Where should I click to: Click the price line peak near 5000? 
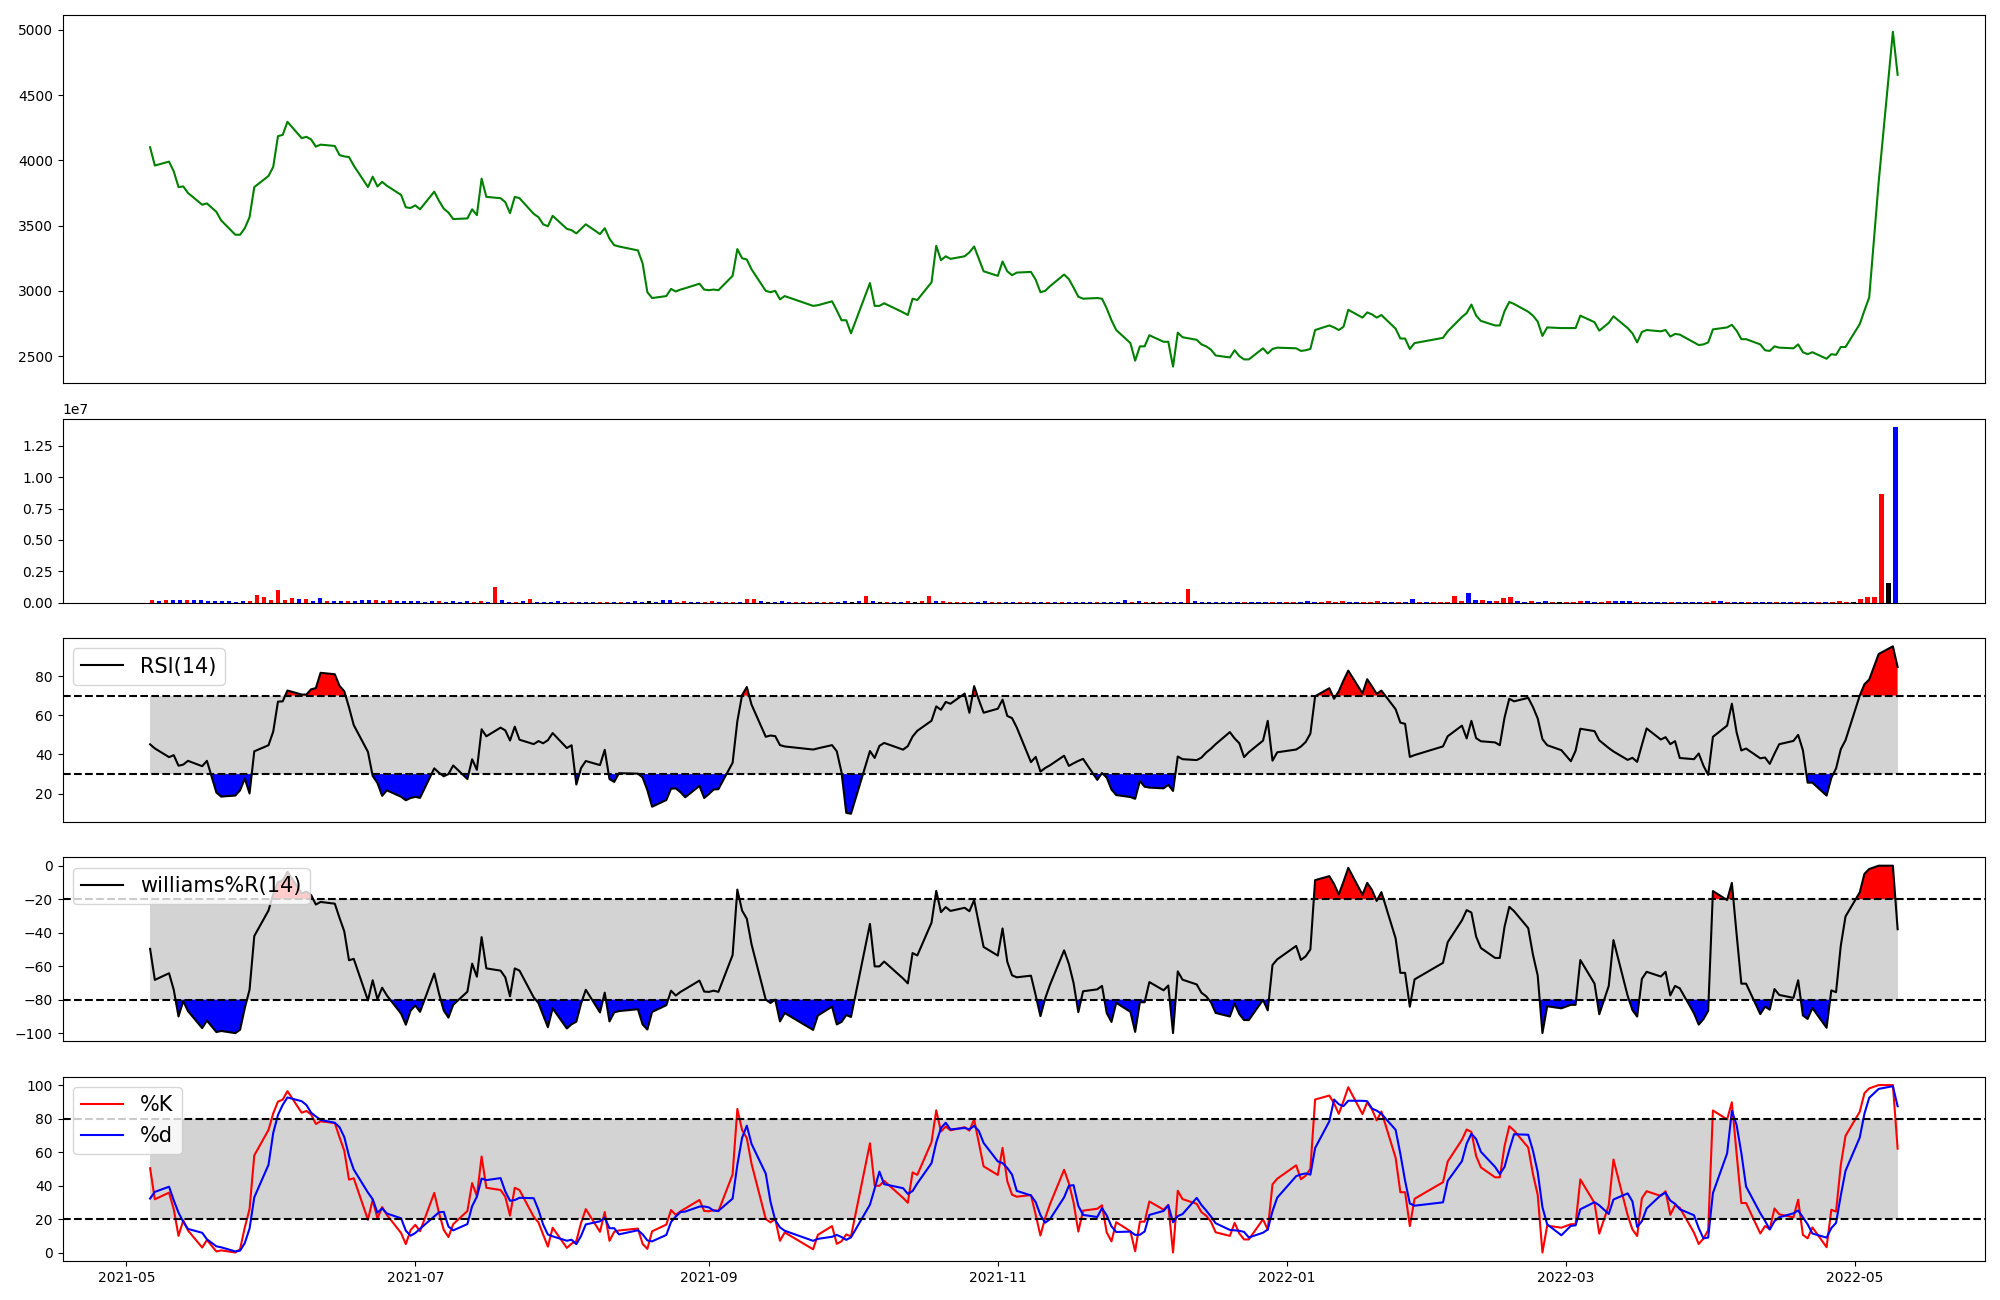1892,32
